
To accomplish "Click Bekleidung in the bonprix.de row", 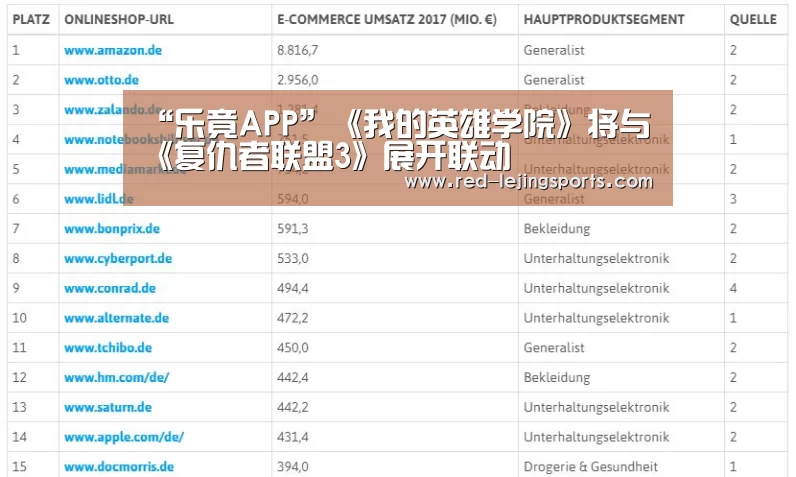I will 557,229.
